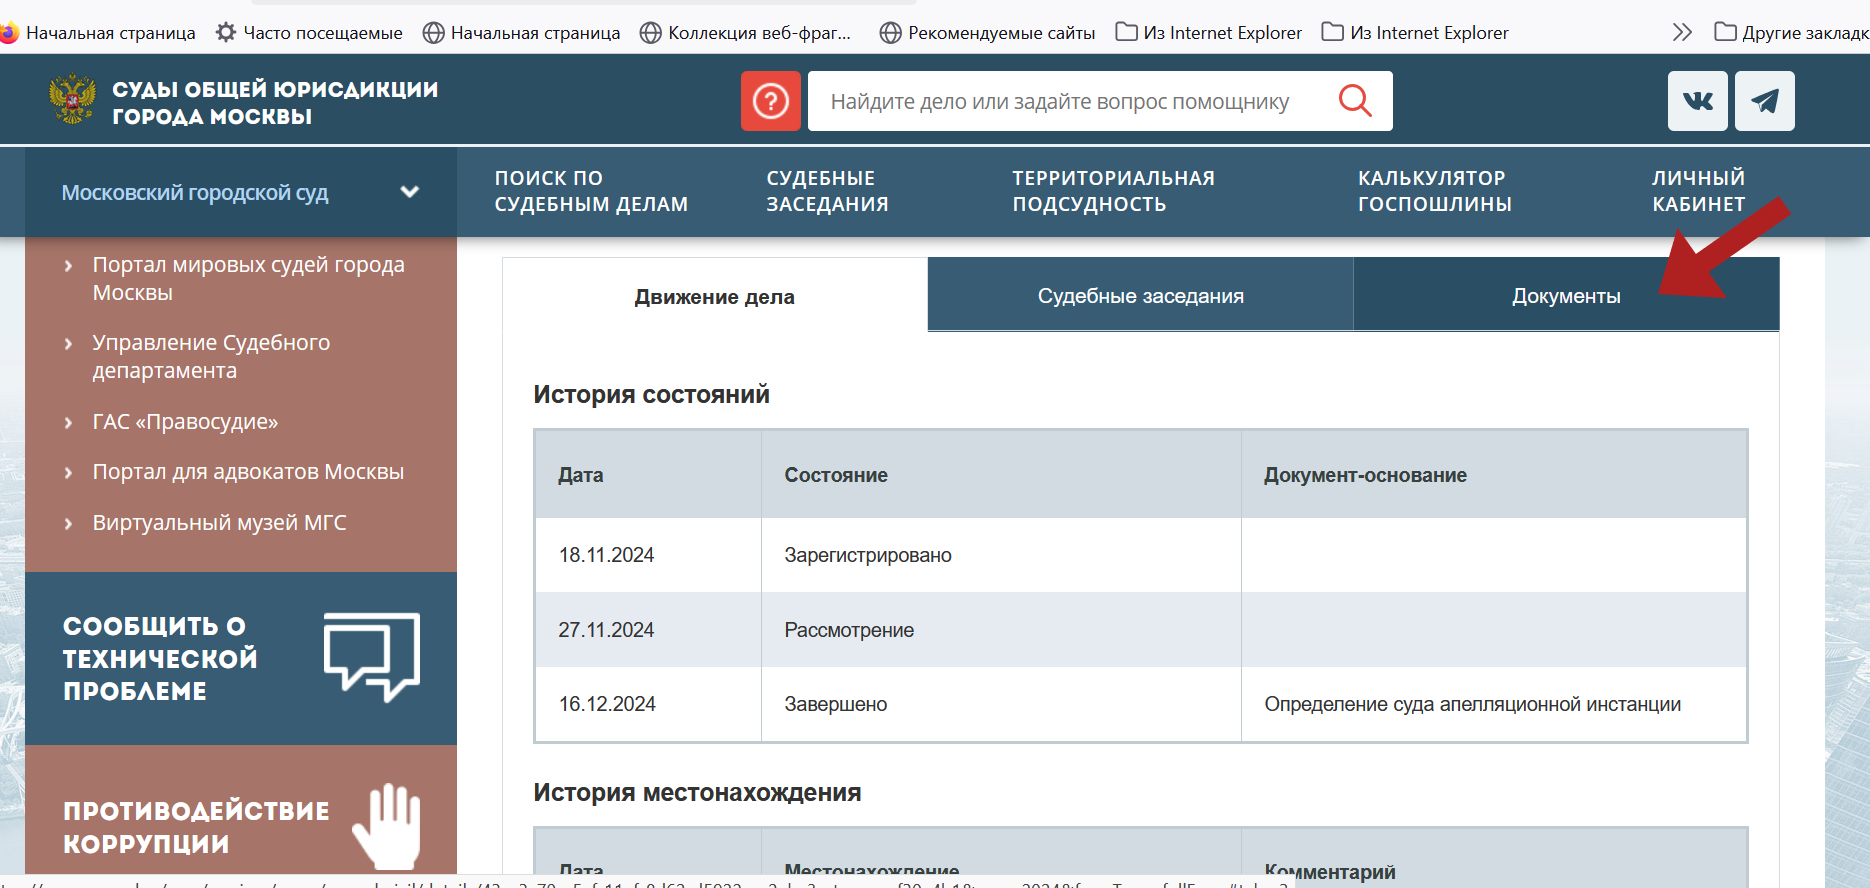Open the Telegram channel icon
The width and height of the screenshot is (1870, 888).
[1765, 101]
